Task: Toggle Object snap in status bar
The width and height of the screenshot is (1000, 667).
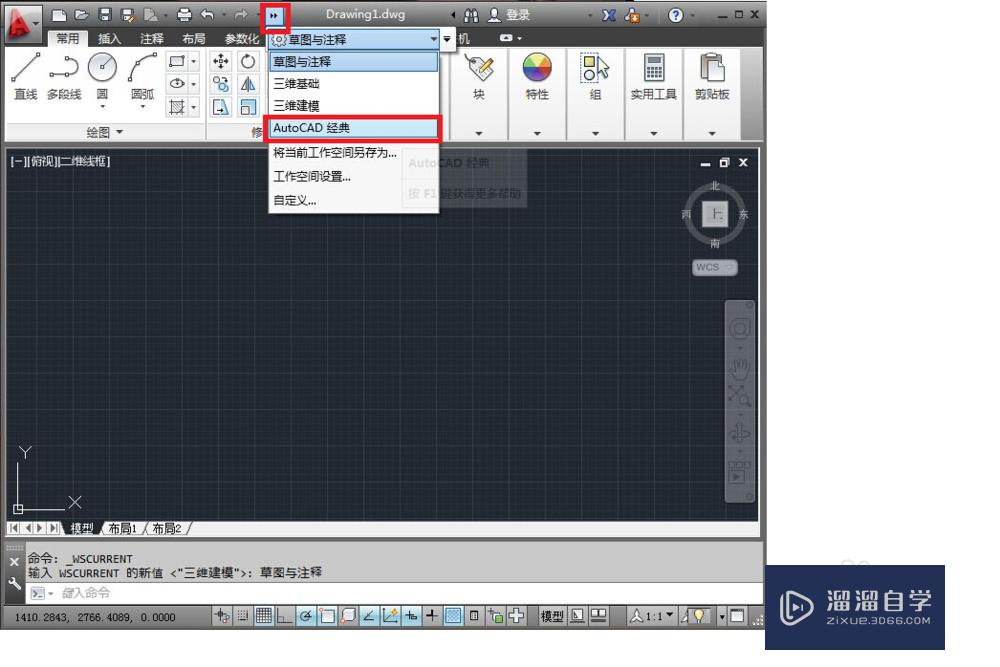Action: (x=327, y=616)
